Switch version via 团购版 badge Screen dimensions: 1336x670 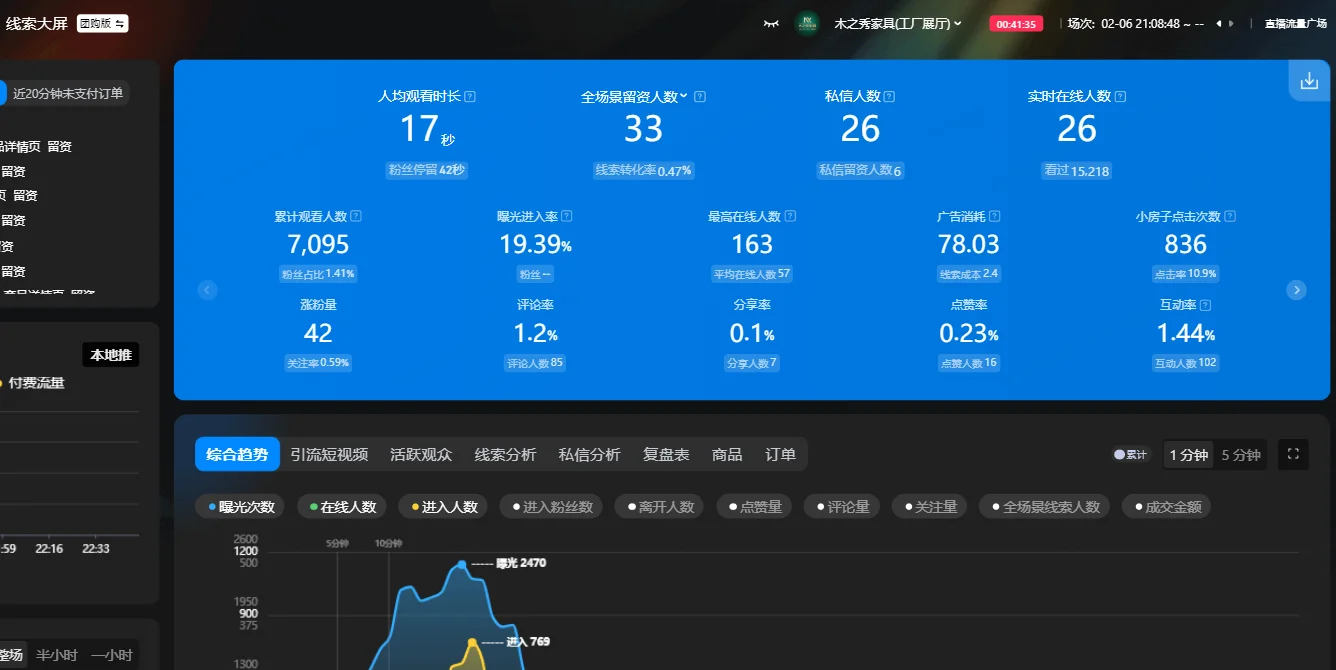click(102, 23)
